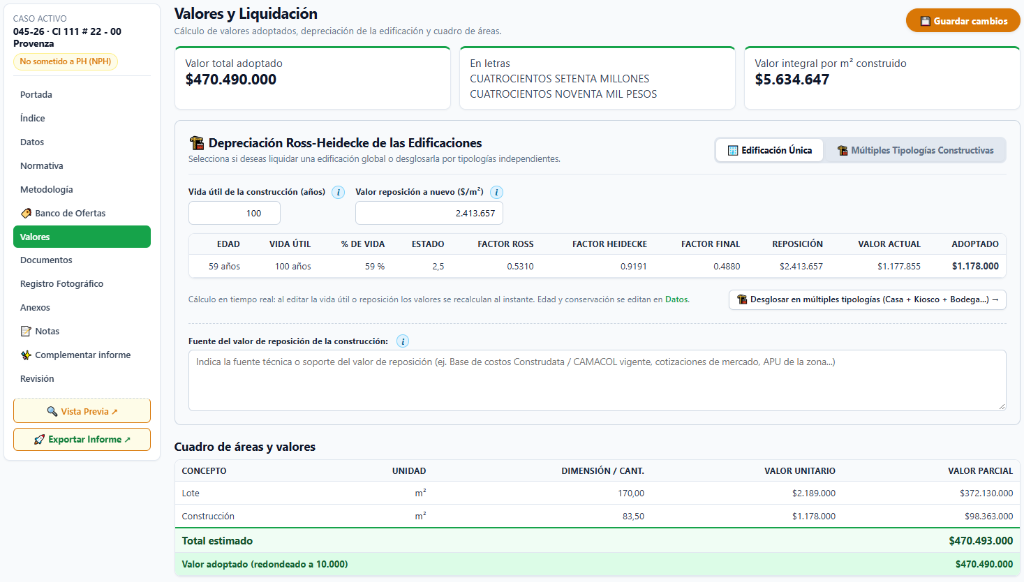1024x582 pixels.
Task: Click the building icon in Edificación Única
Action: 733,150
